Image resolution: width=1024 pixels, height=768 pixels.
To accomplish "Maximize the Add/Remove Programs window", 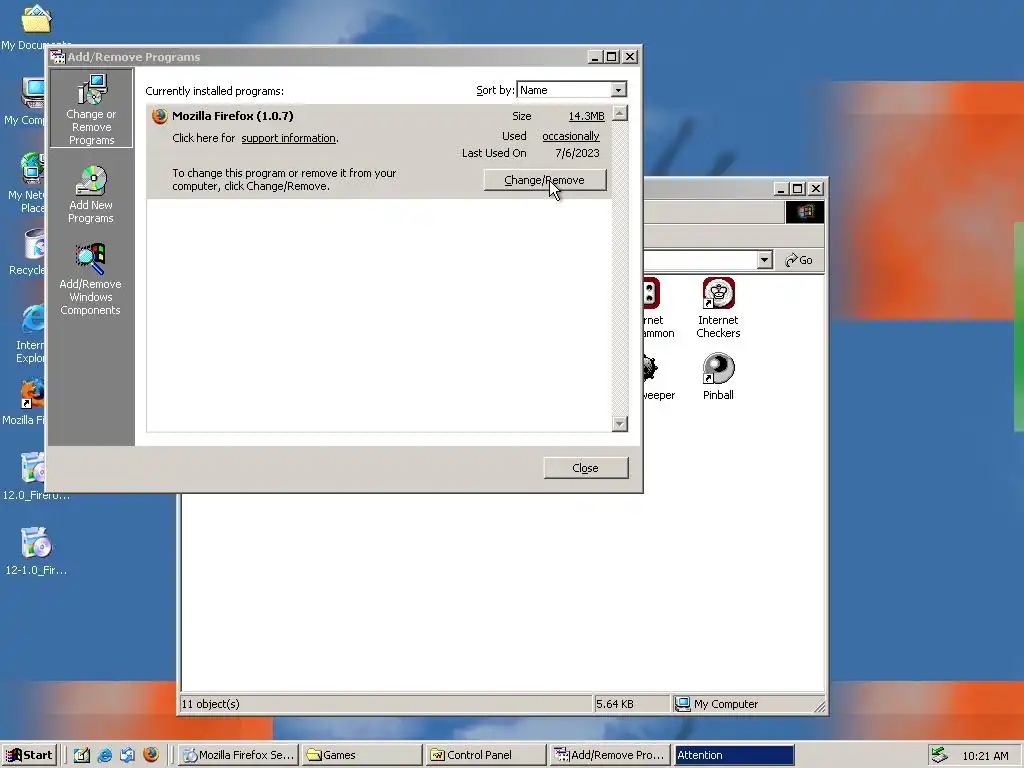I will [x=612, y=57].
